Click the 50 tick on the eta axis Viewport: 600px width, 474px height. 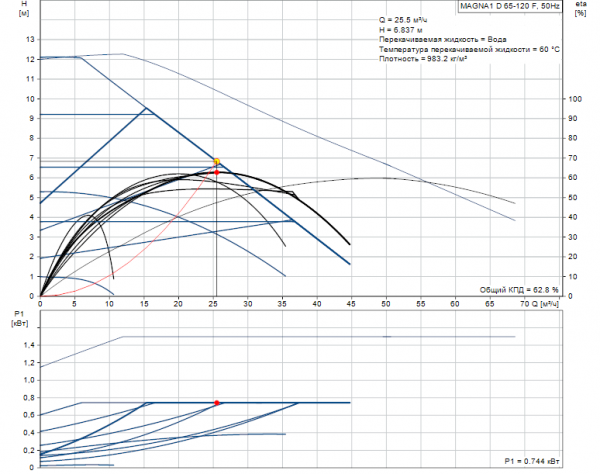(573, 198)
